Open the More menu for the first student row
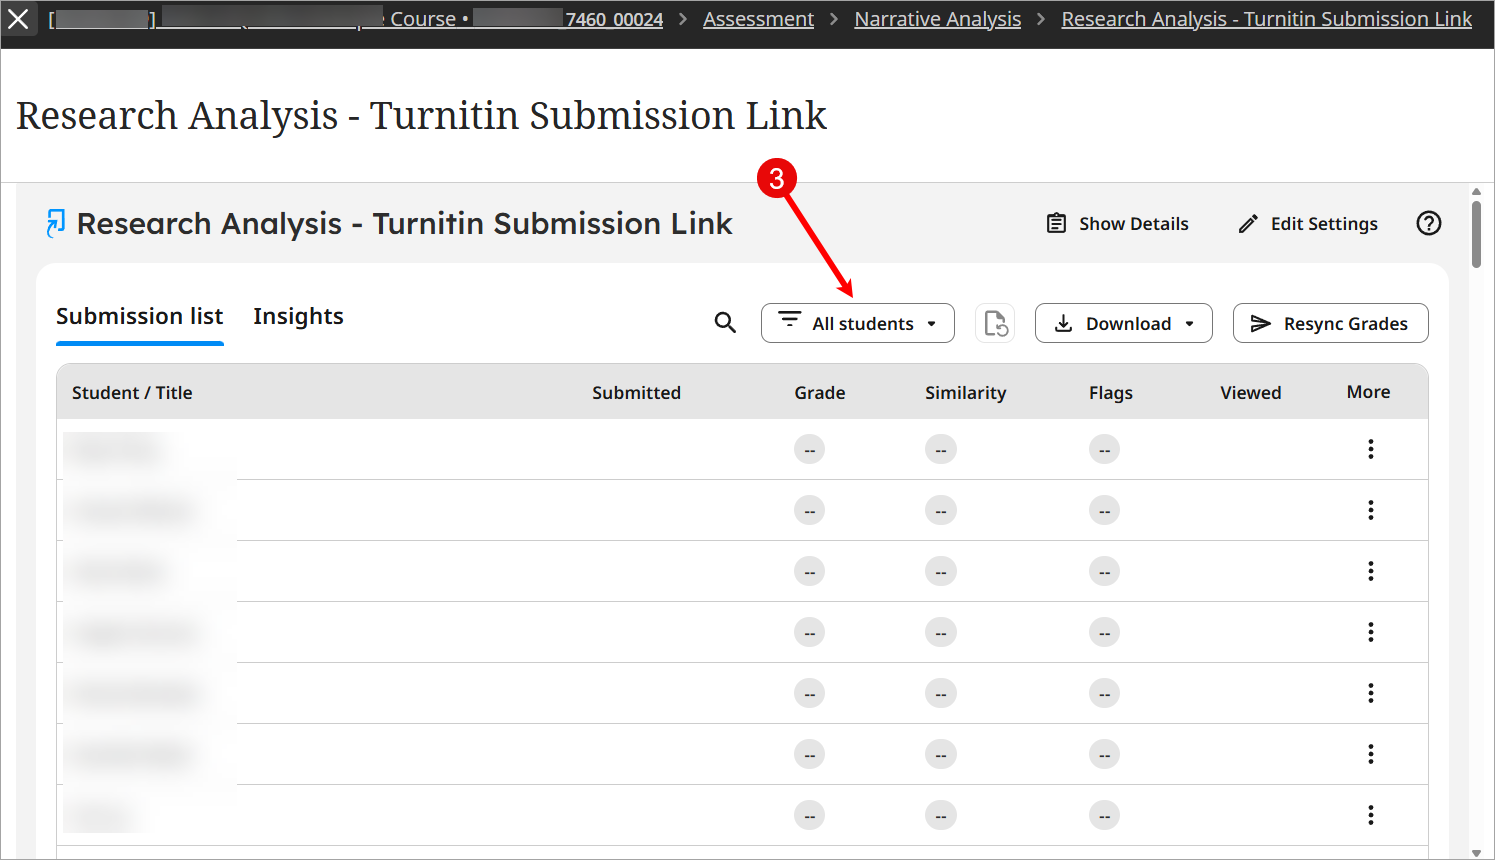The width and height of the screenshot is (1495, 860). [x=1371, y=449]
